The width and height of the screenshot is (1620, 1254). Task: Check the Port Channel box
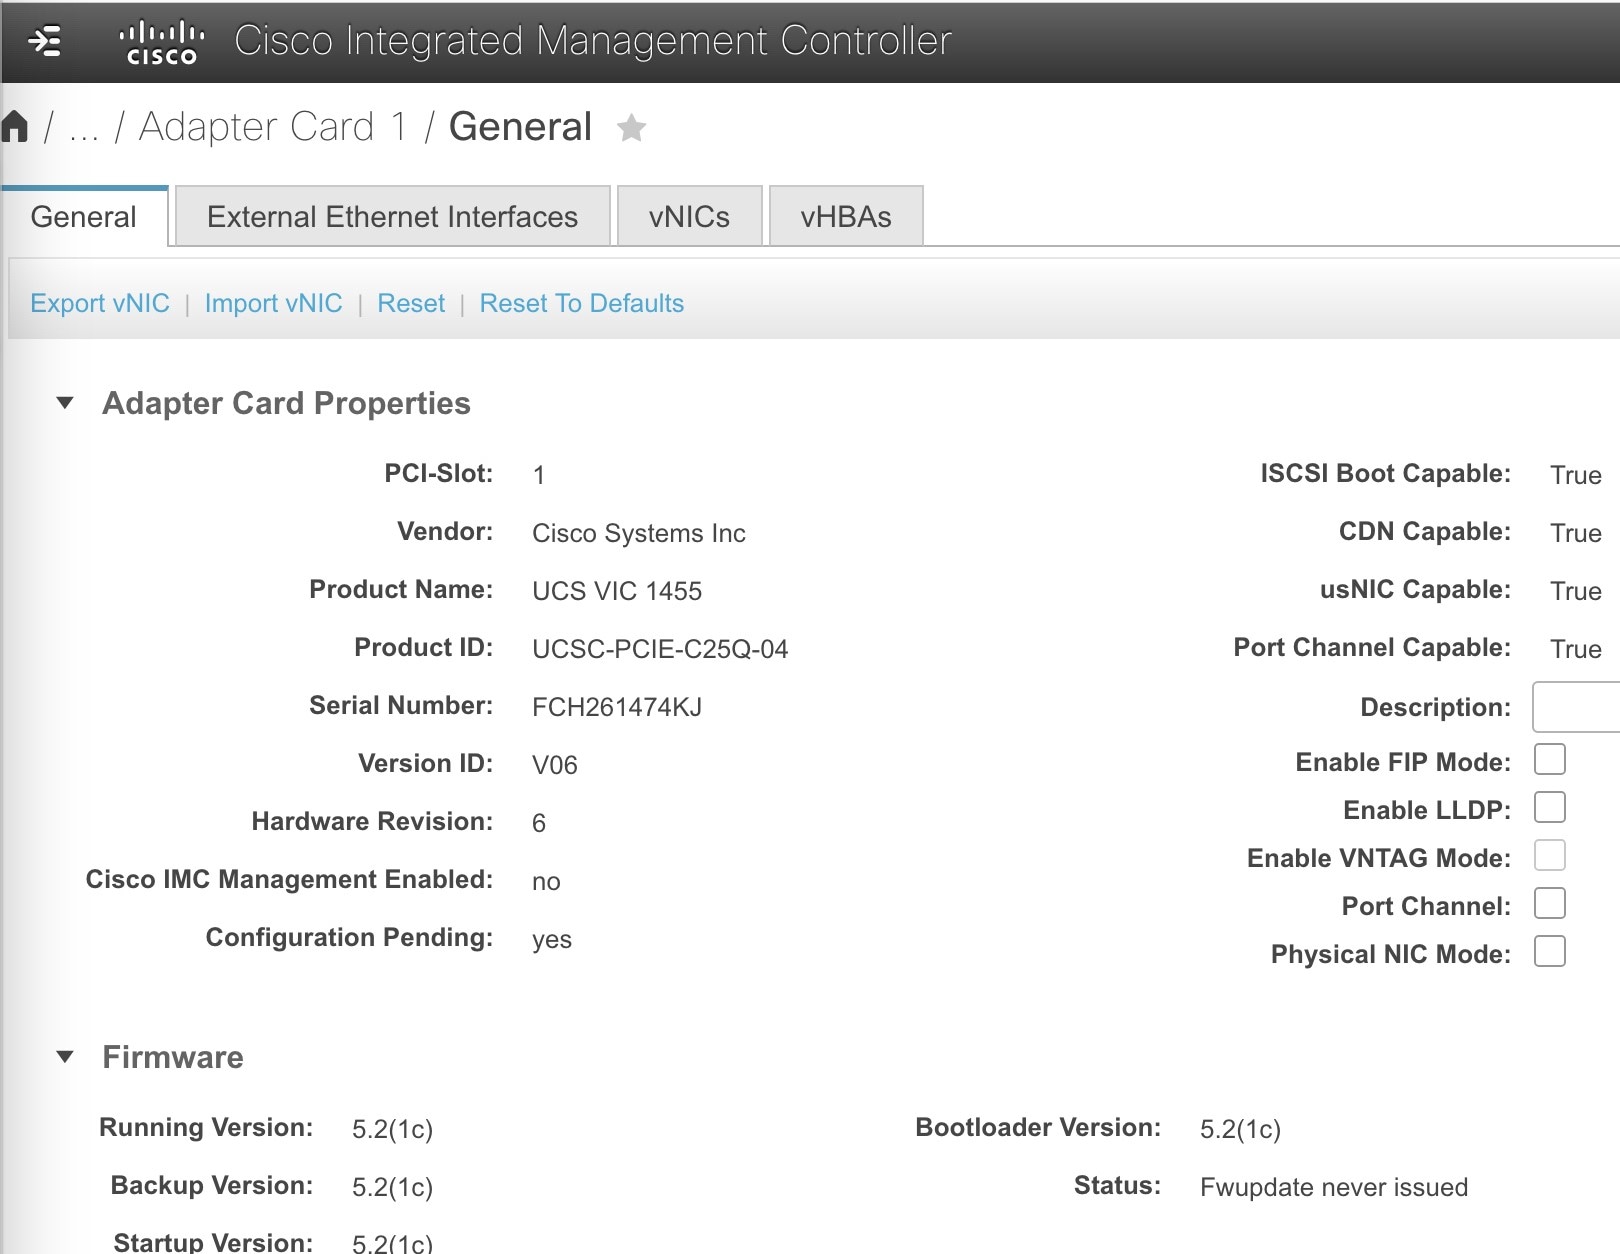click(x=1551, y=904)
